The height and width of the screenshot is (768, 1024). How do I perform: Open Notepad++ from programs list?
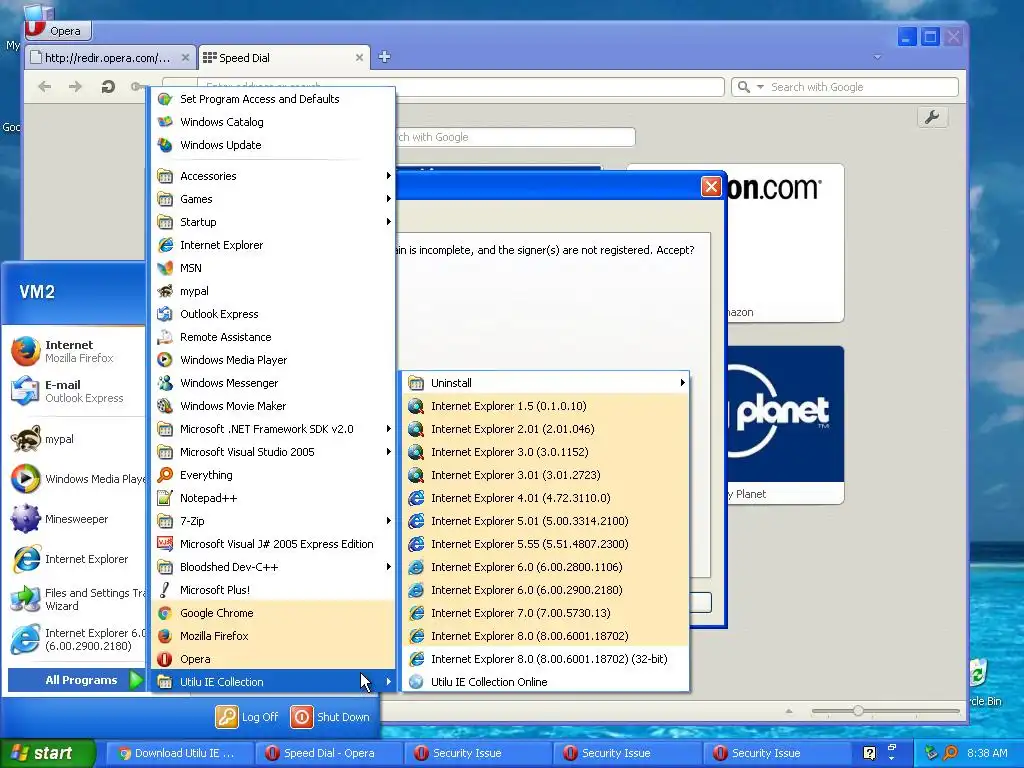point(274,498)
